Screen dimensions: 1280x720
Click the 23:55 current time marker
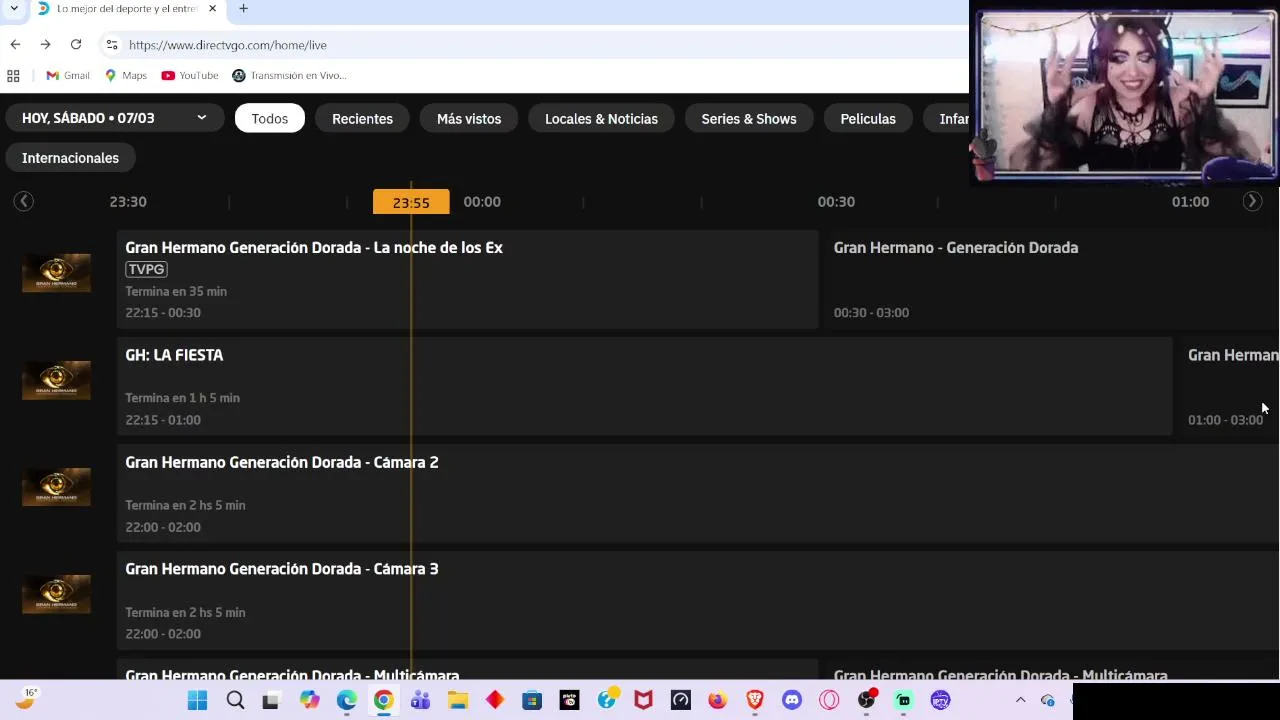pos(411,202)
